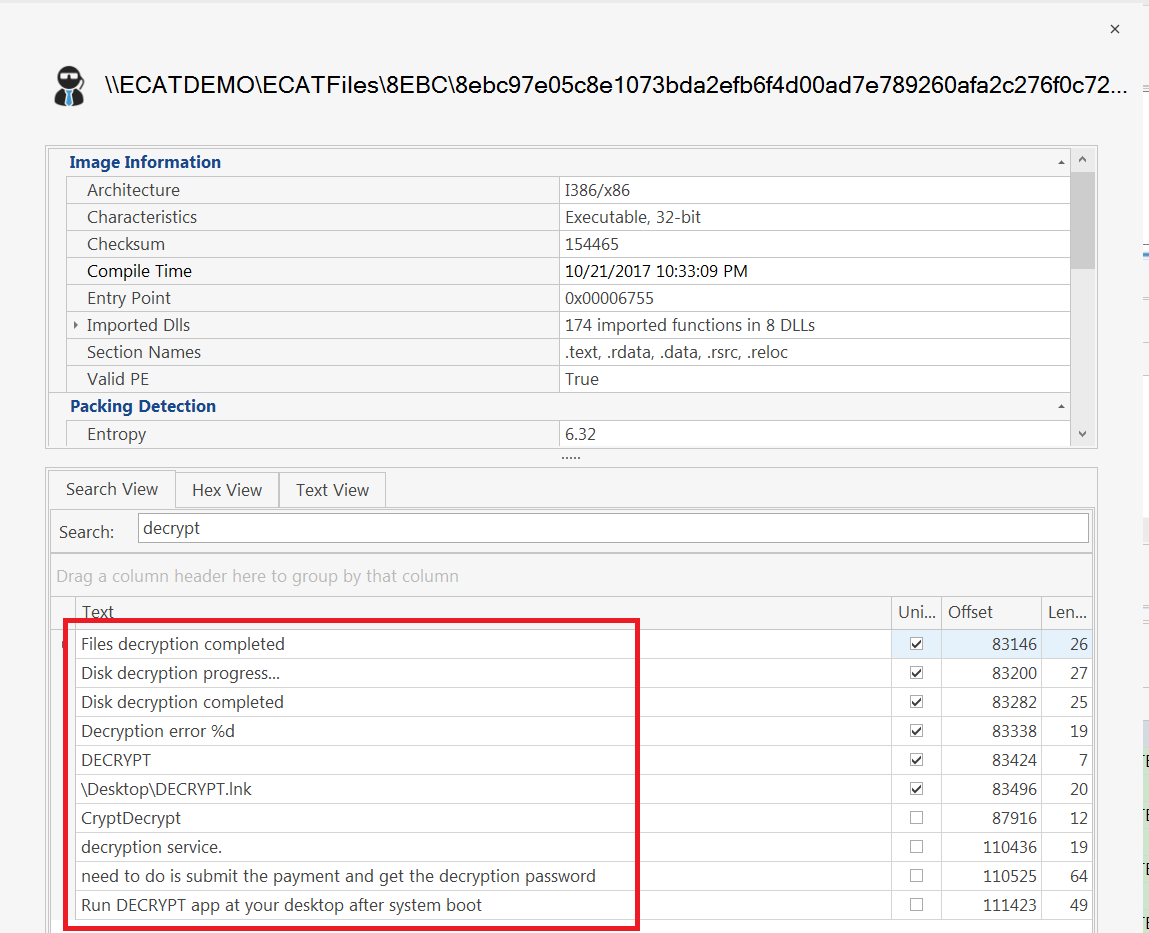The height and width of the screenshot is (933, 1149).
Task: Expand the Imported Dlls row
Action: [x=76, y=325]
